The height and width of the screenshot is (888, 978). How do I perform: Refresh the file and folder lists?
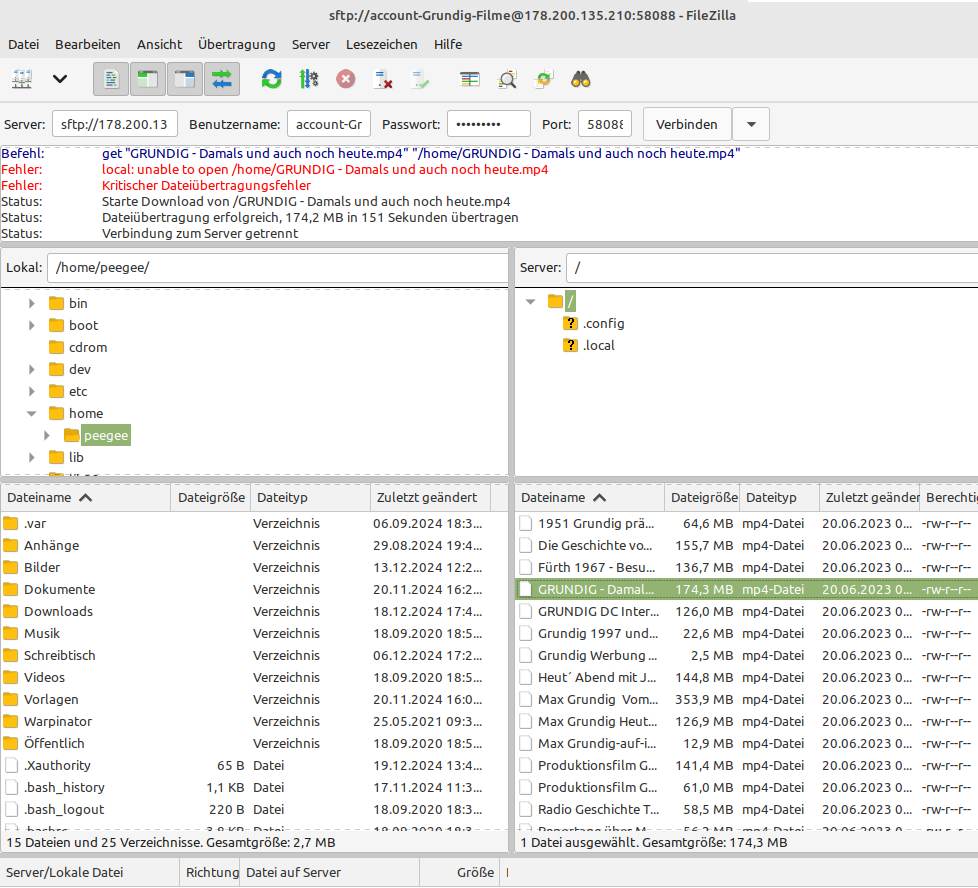tap(271, 79)
